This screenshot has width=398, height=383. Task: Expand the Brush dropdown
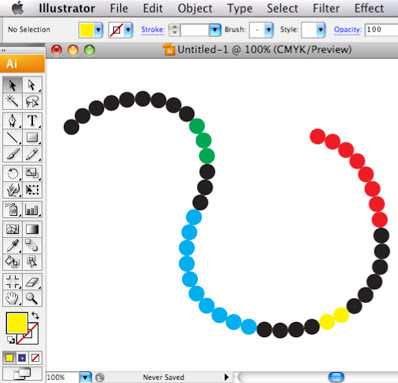coord(269,30)
